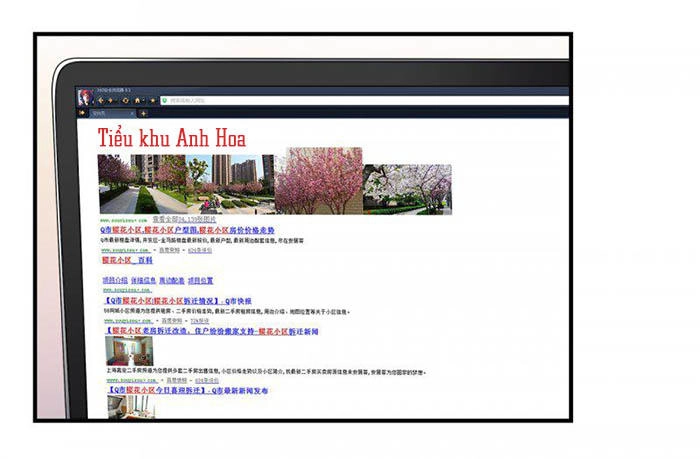Open the pink cherry tree close-up image
700x459 pixels.
318,181
